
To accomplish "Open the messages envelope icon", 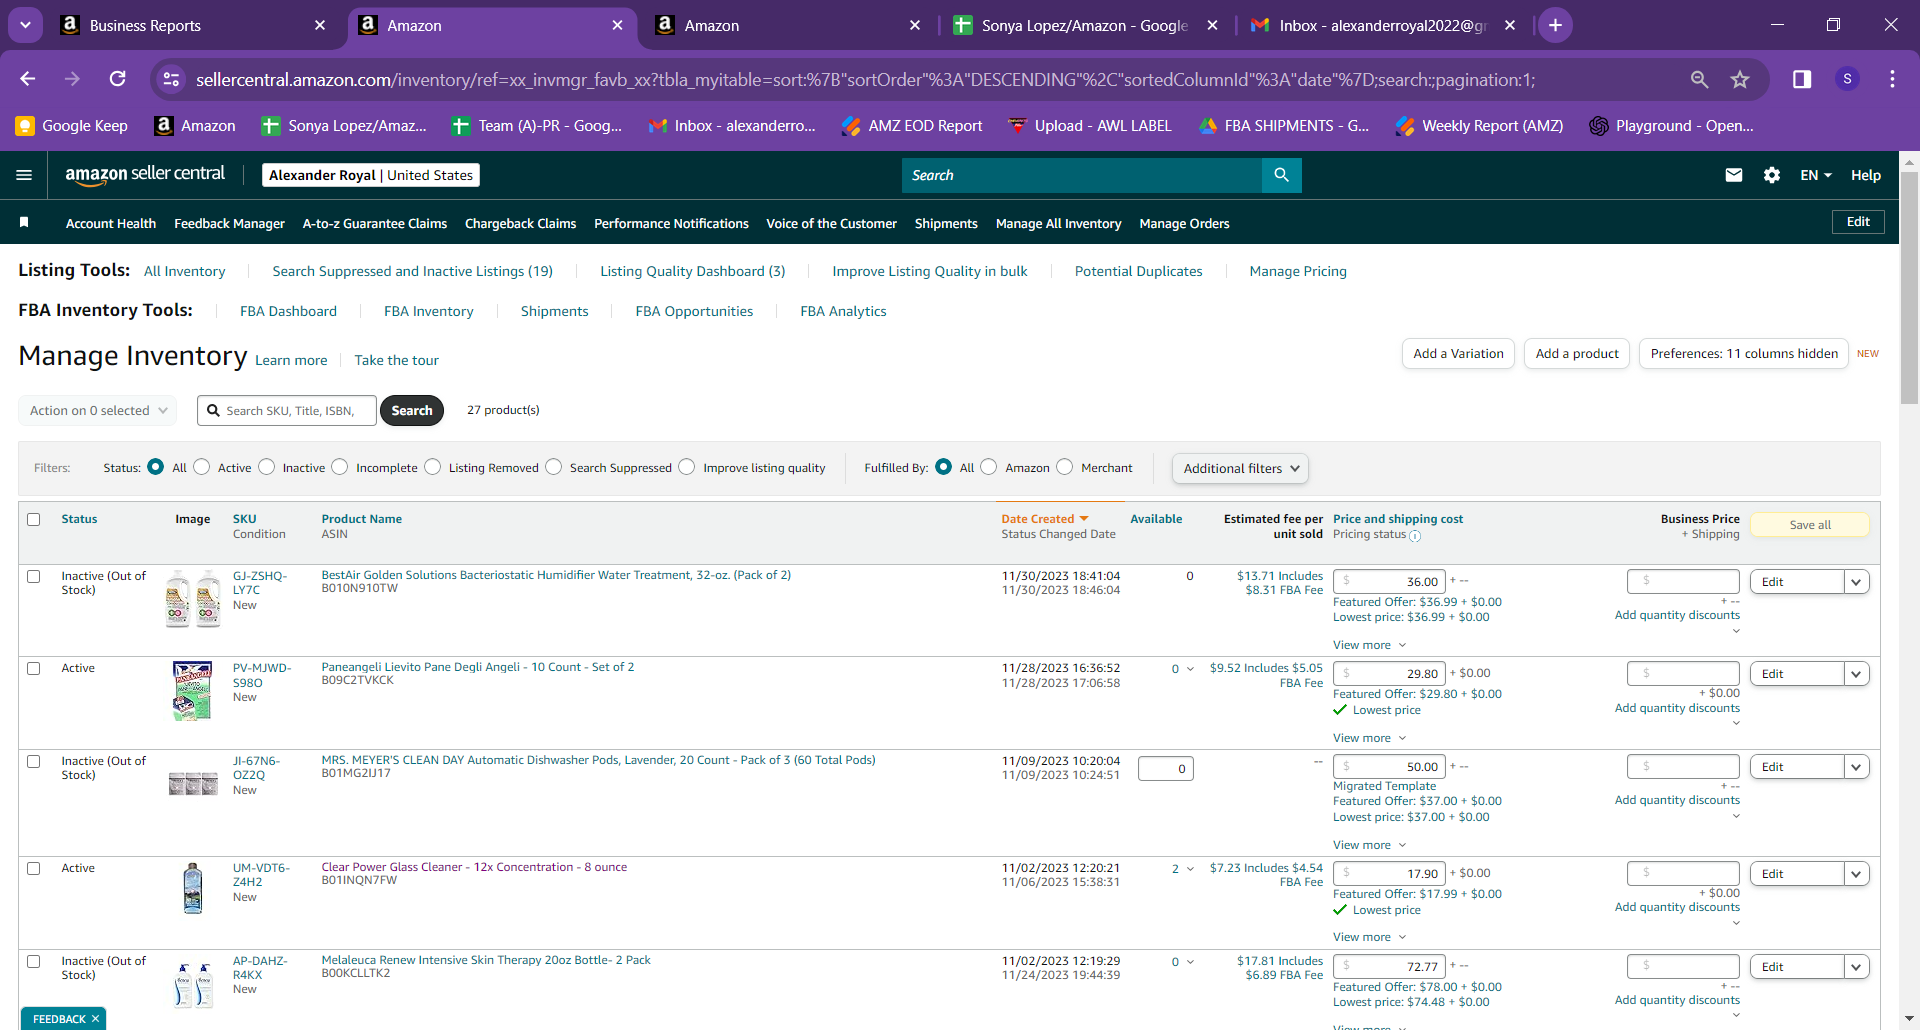I will [1734, 175].
